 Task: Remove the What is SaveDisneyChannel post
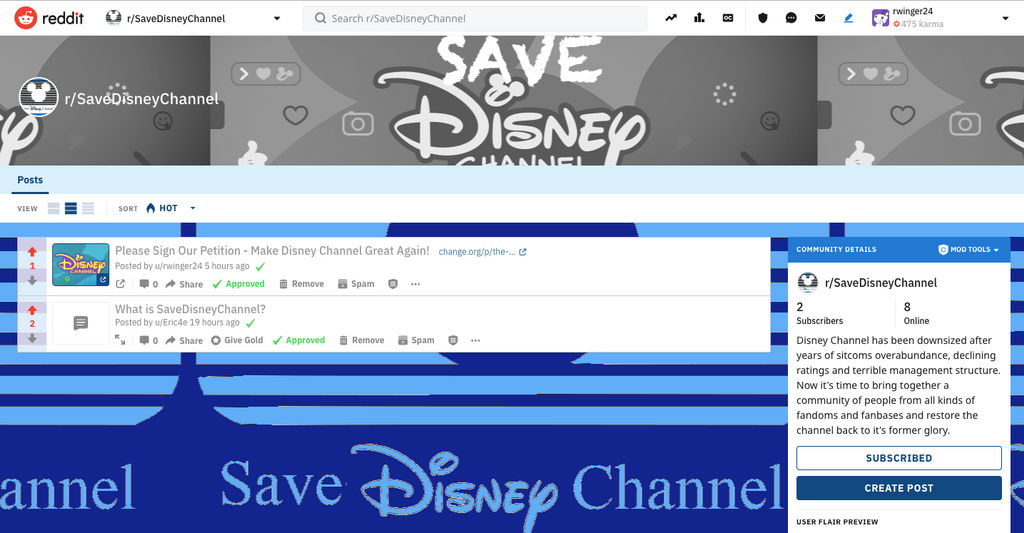pyautogui.click(x=362, y=340)
